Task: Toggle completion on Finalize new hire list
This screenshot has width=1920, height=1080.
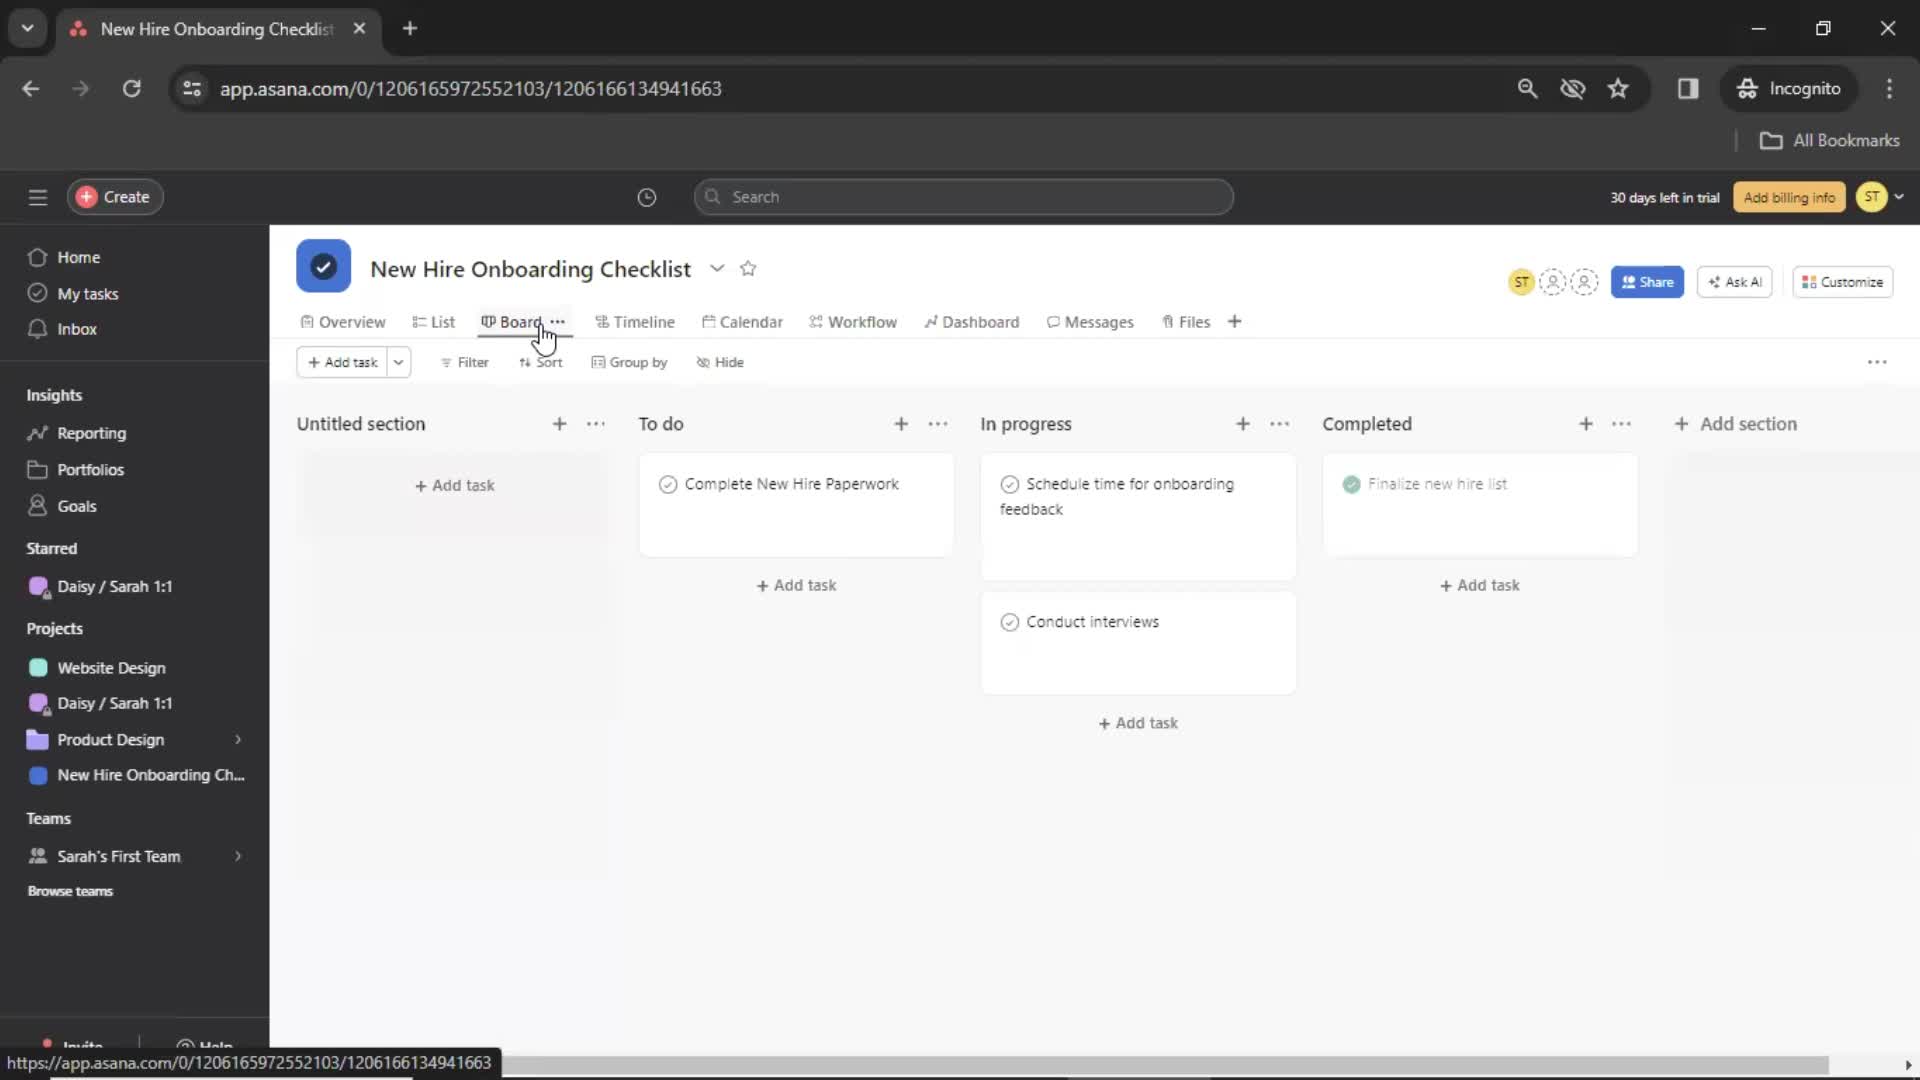Action: click(1352, 483)
